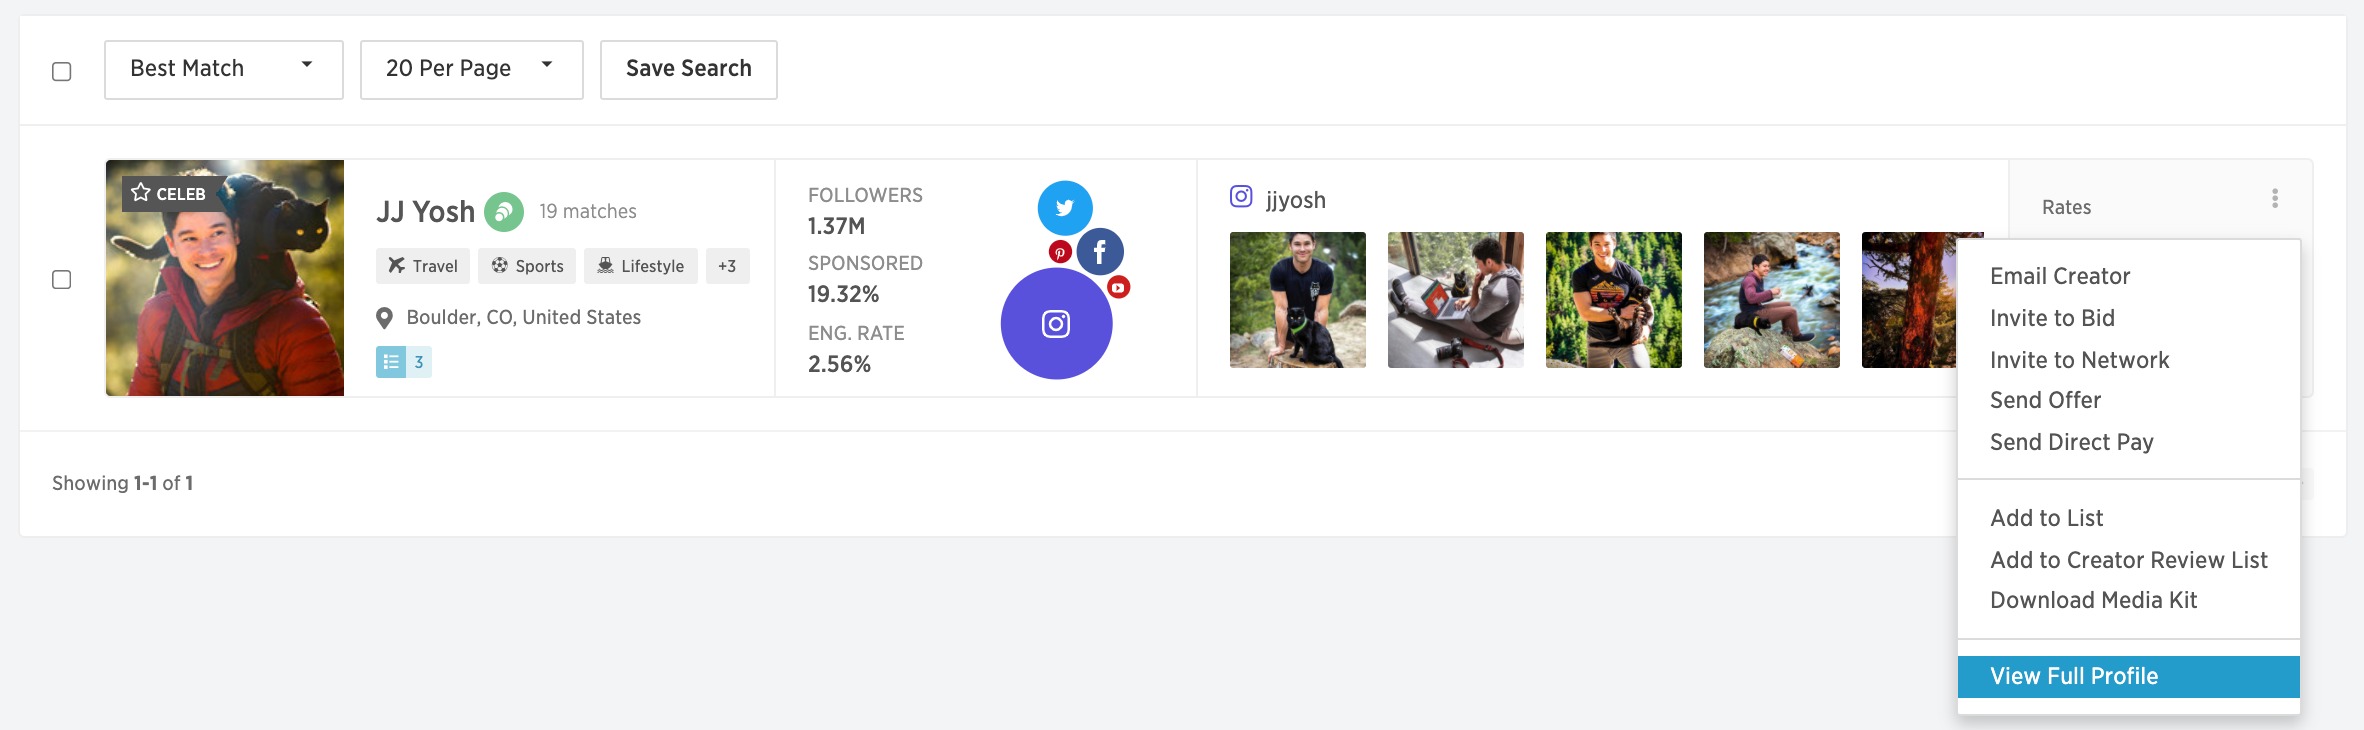
Task: Click the 2.56% engagement rate value
Action: [839, 364]
